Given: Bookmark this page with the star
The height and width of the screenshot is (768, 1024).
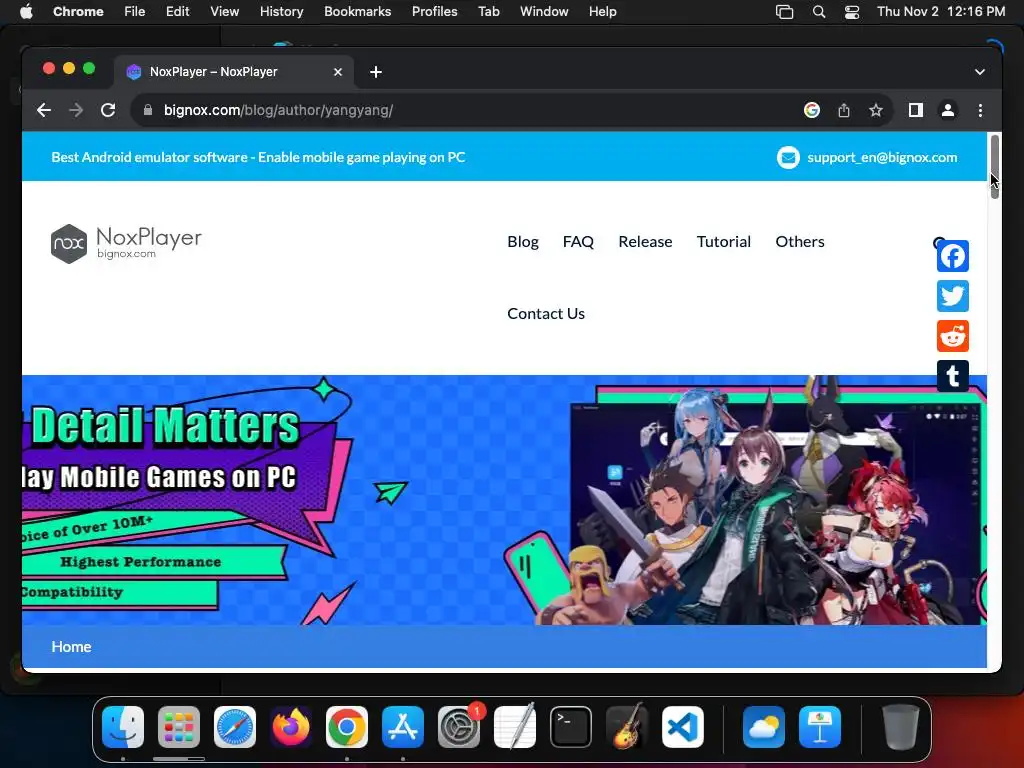Looking at the screenshot, I should (x=876, y=110).
